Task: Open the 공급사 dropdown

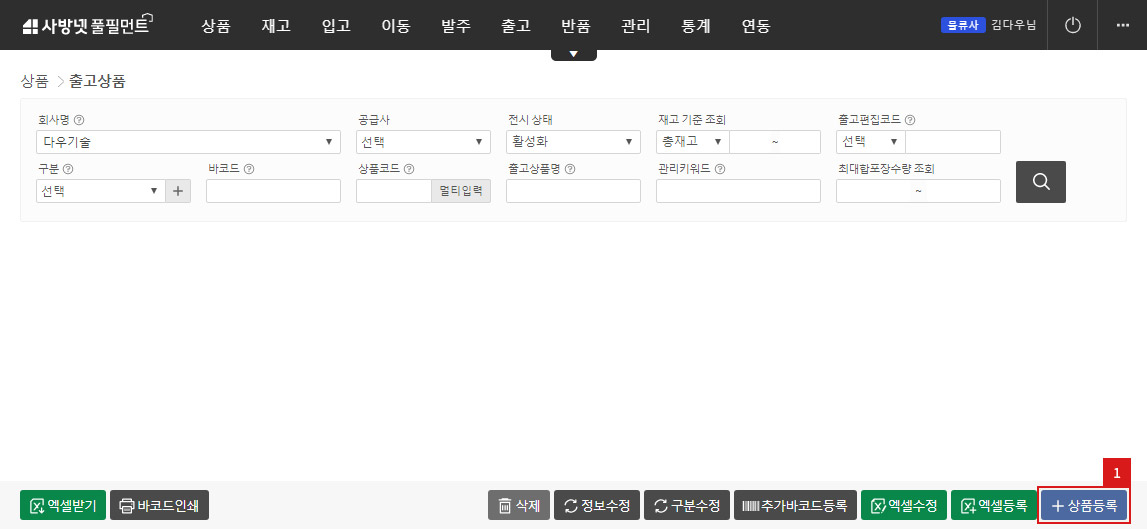Action: (424, 142)
